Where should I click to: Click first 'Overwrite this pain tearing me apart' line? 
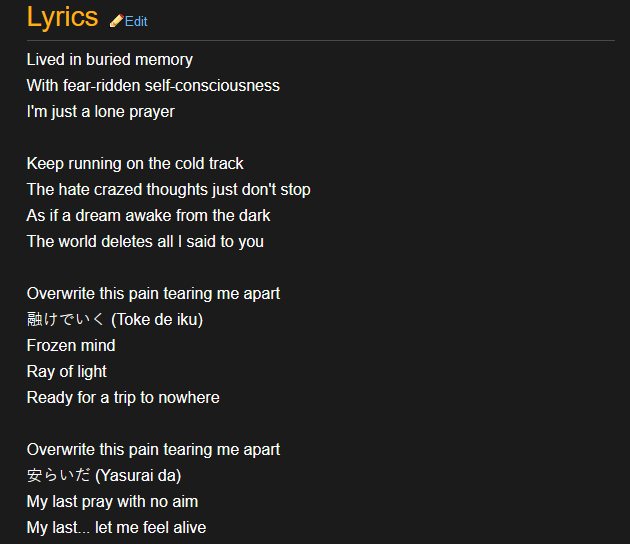pos(153,294)
